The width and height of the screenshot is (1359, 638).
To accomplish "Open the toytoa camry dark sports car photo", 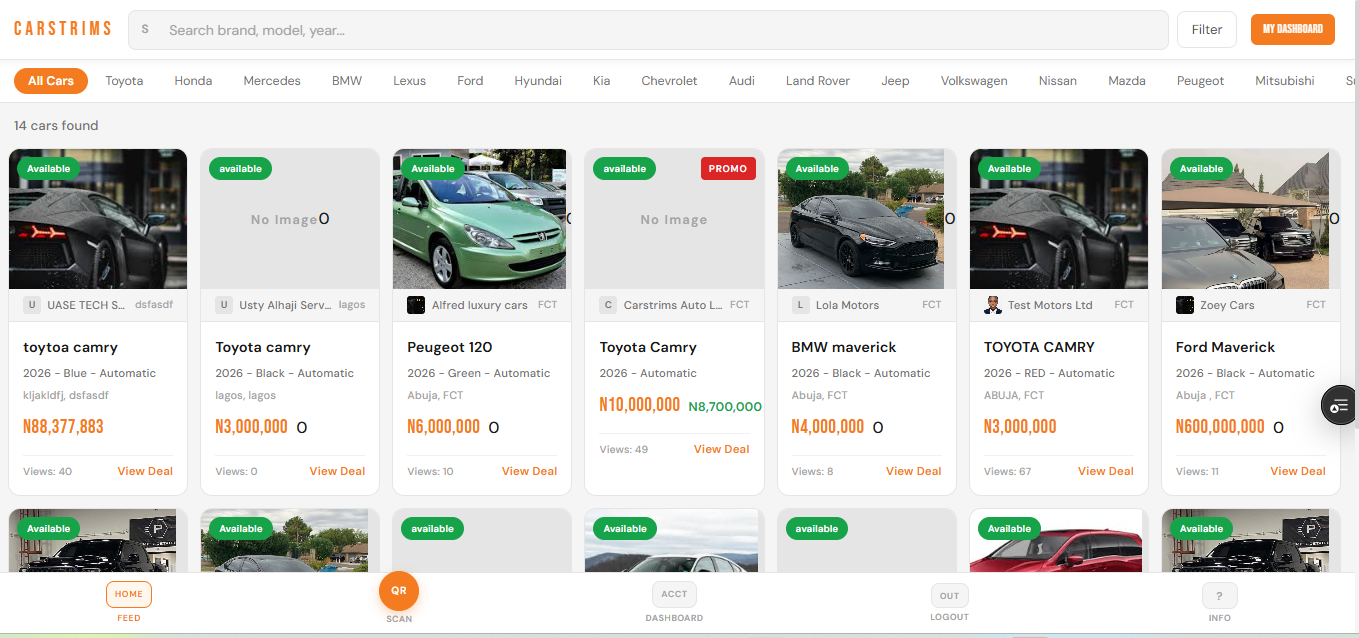I will tap(98, 219).
